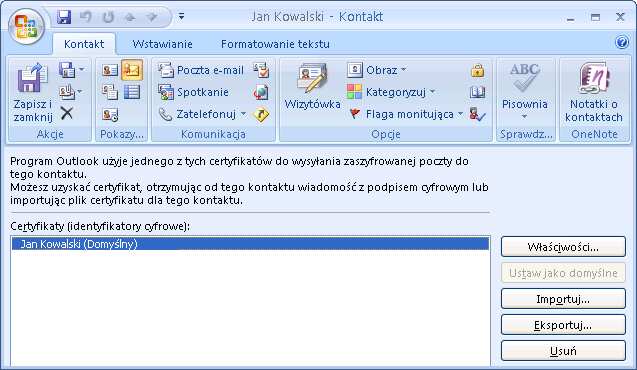Open the Flaga monitująca dropdown

click(405, 114)
